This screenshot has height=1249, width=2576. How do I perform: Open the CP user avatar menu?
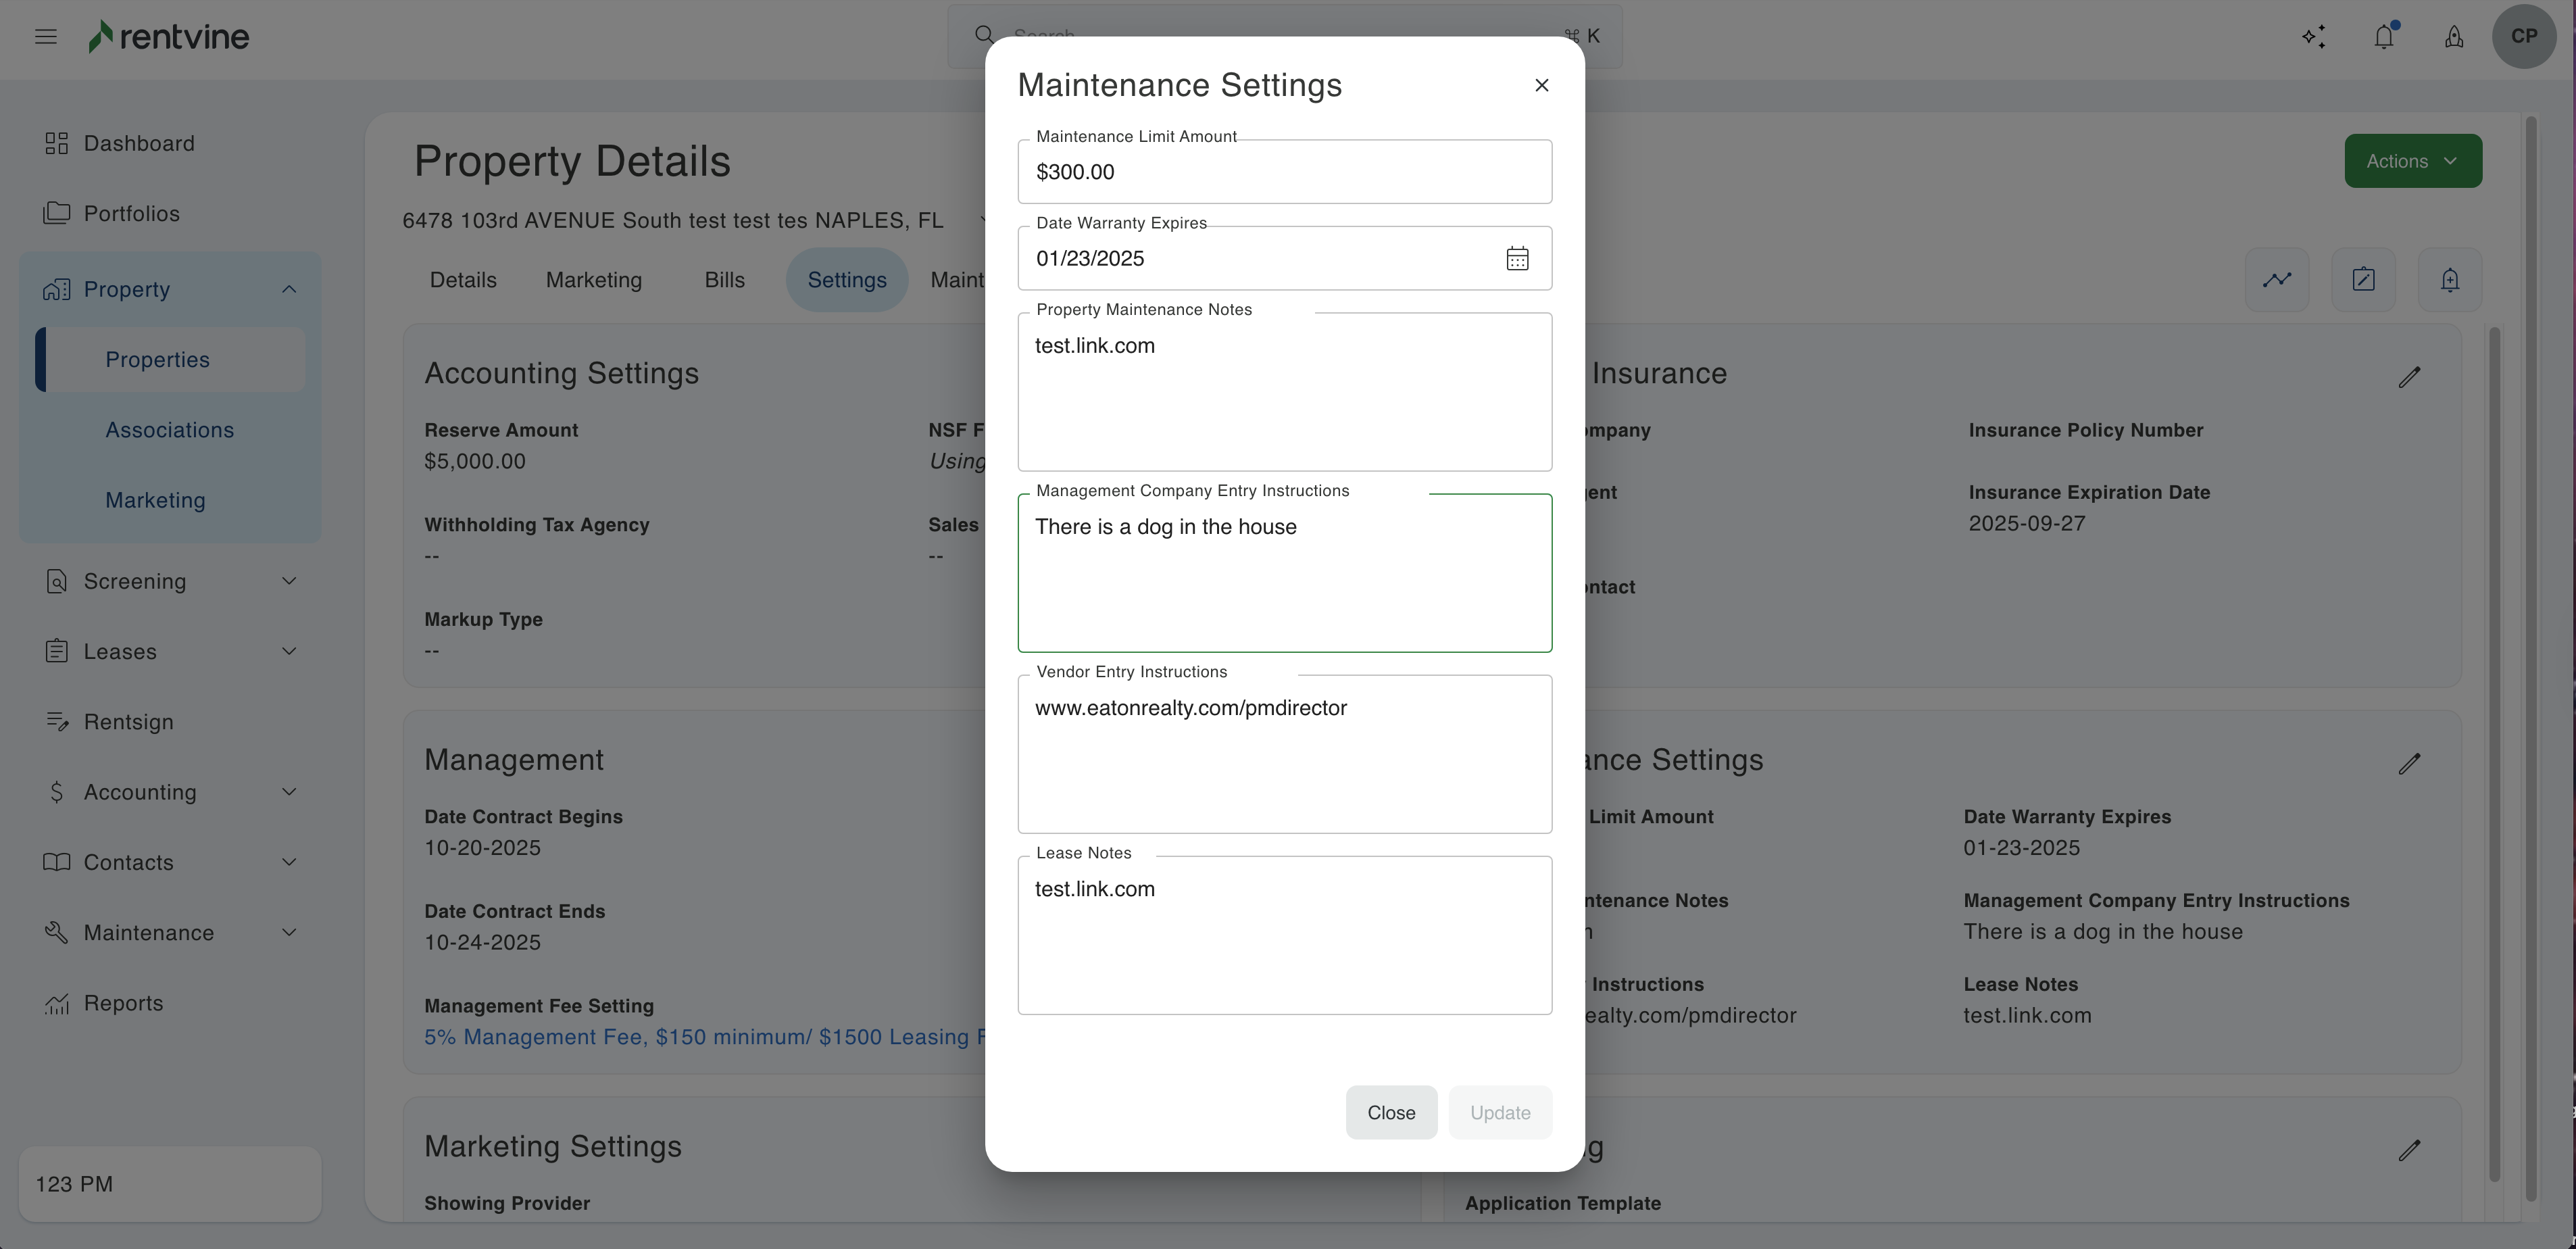pyautogui.click(x=2523, y=37)
